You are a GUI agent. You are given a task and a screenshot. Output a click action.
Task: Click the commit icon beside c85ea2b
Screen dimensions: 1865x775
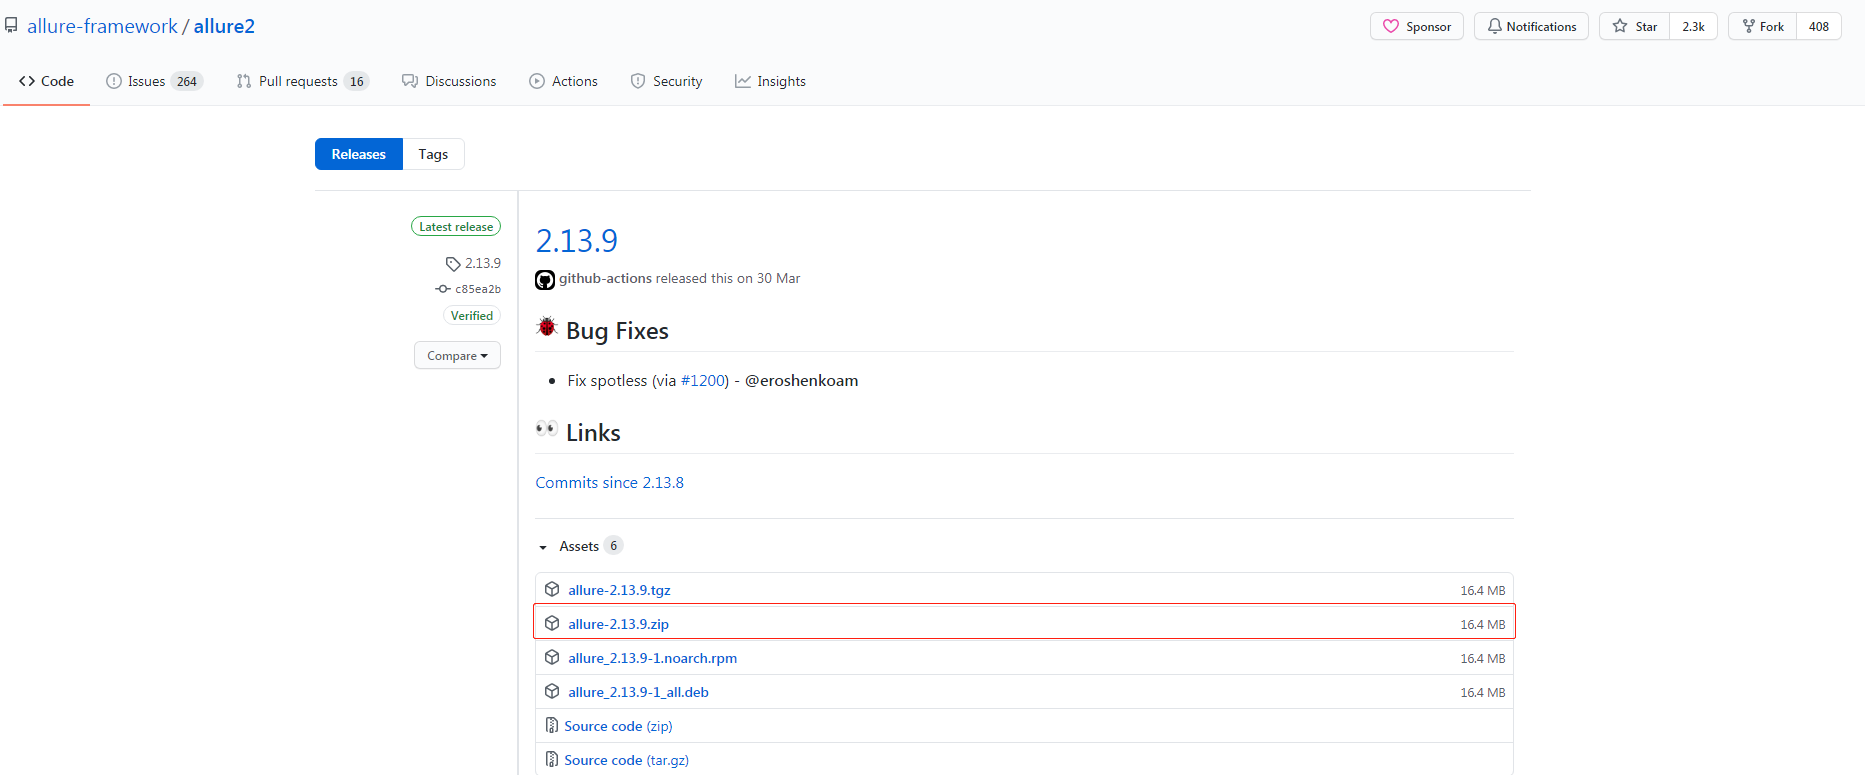click(443, 289)
